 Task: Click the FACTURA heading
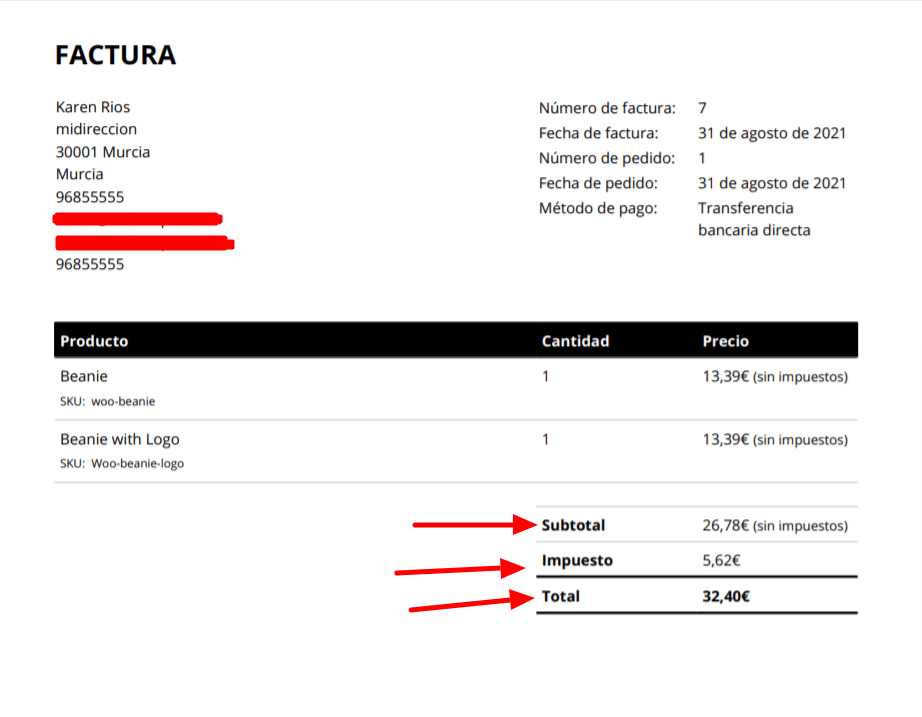(x=115, y=55)
